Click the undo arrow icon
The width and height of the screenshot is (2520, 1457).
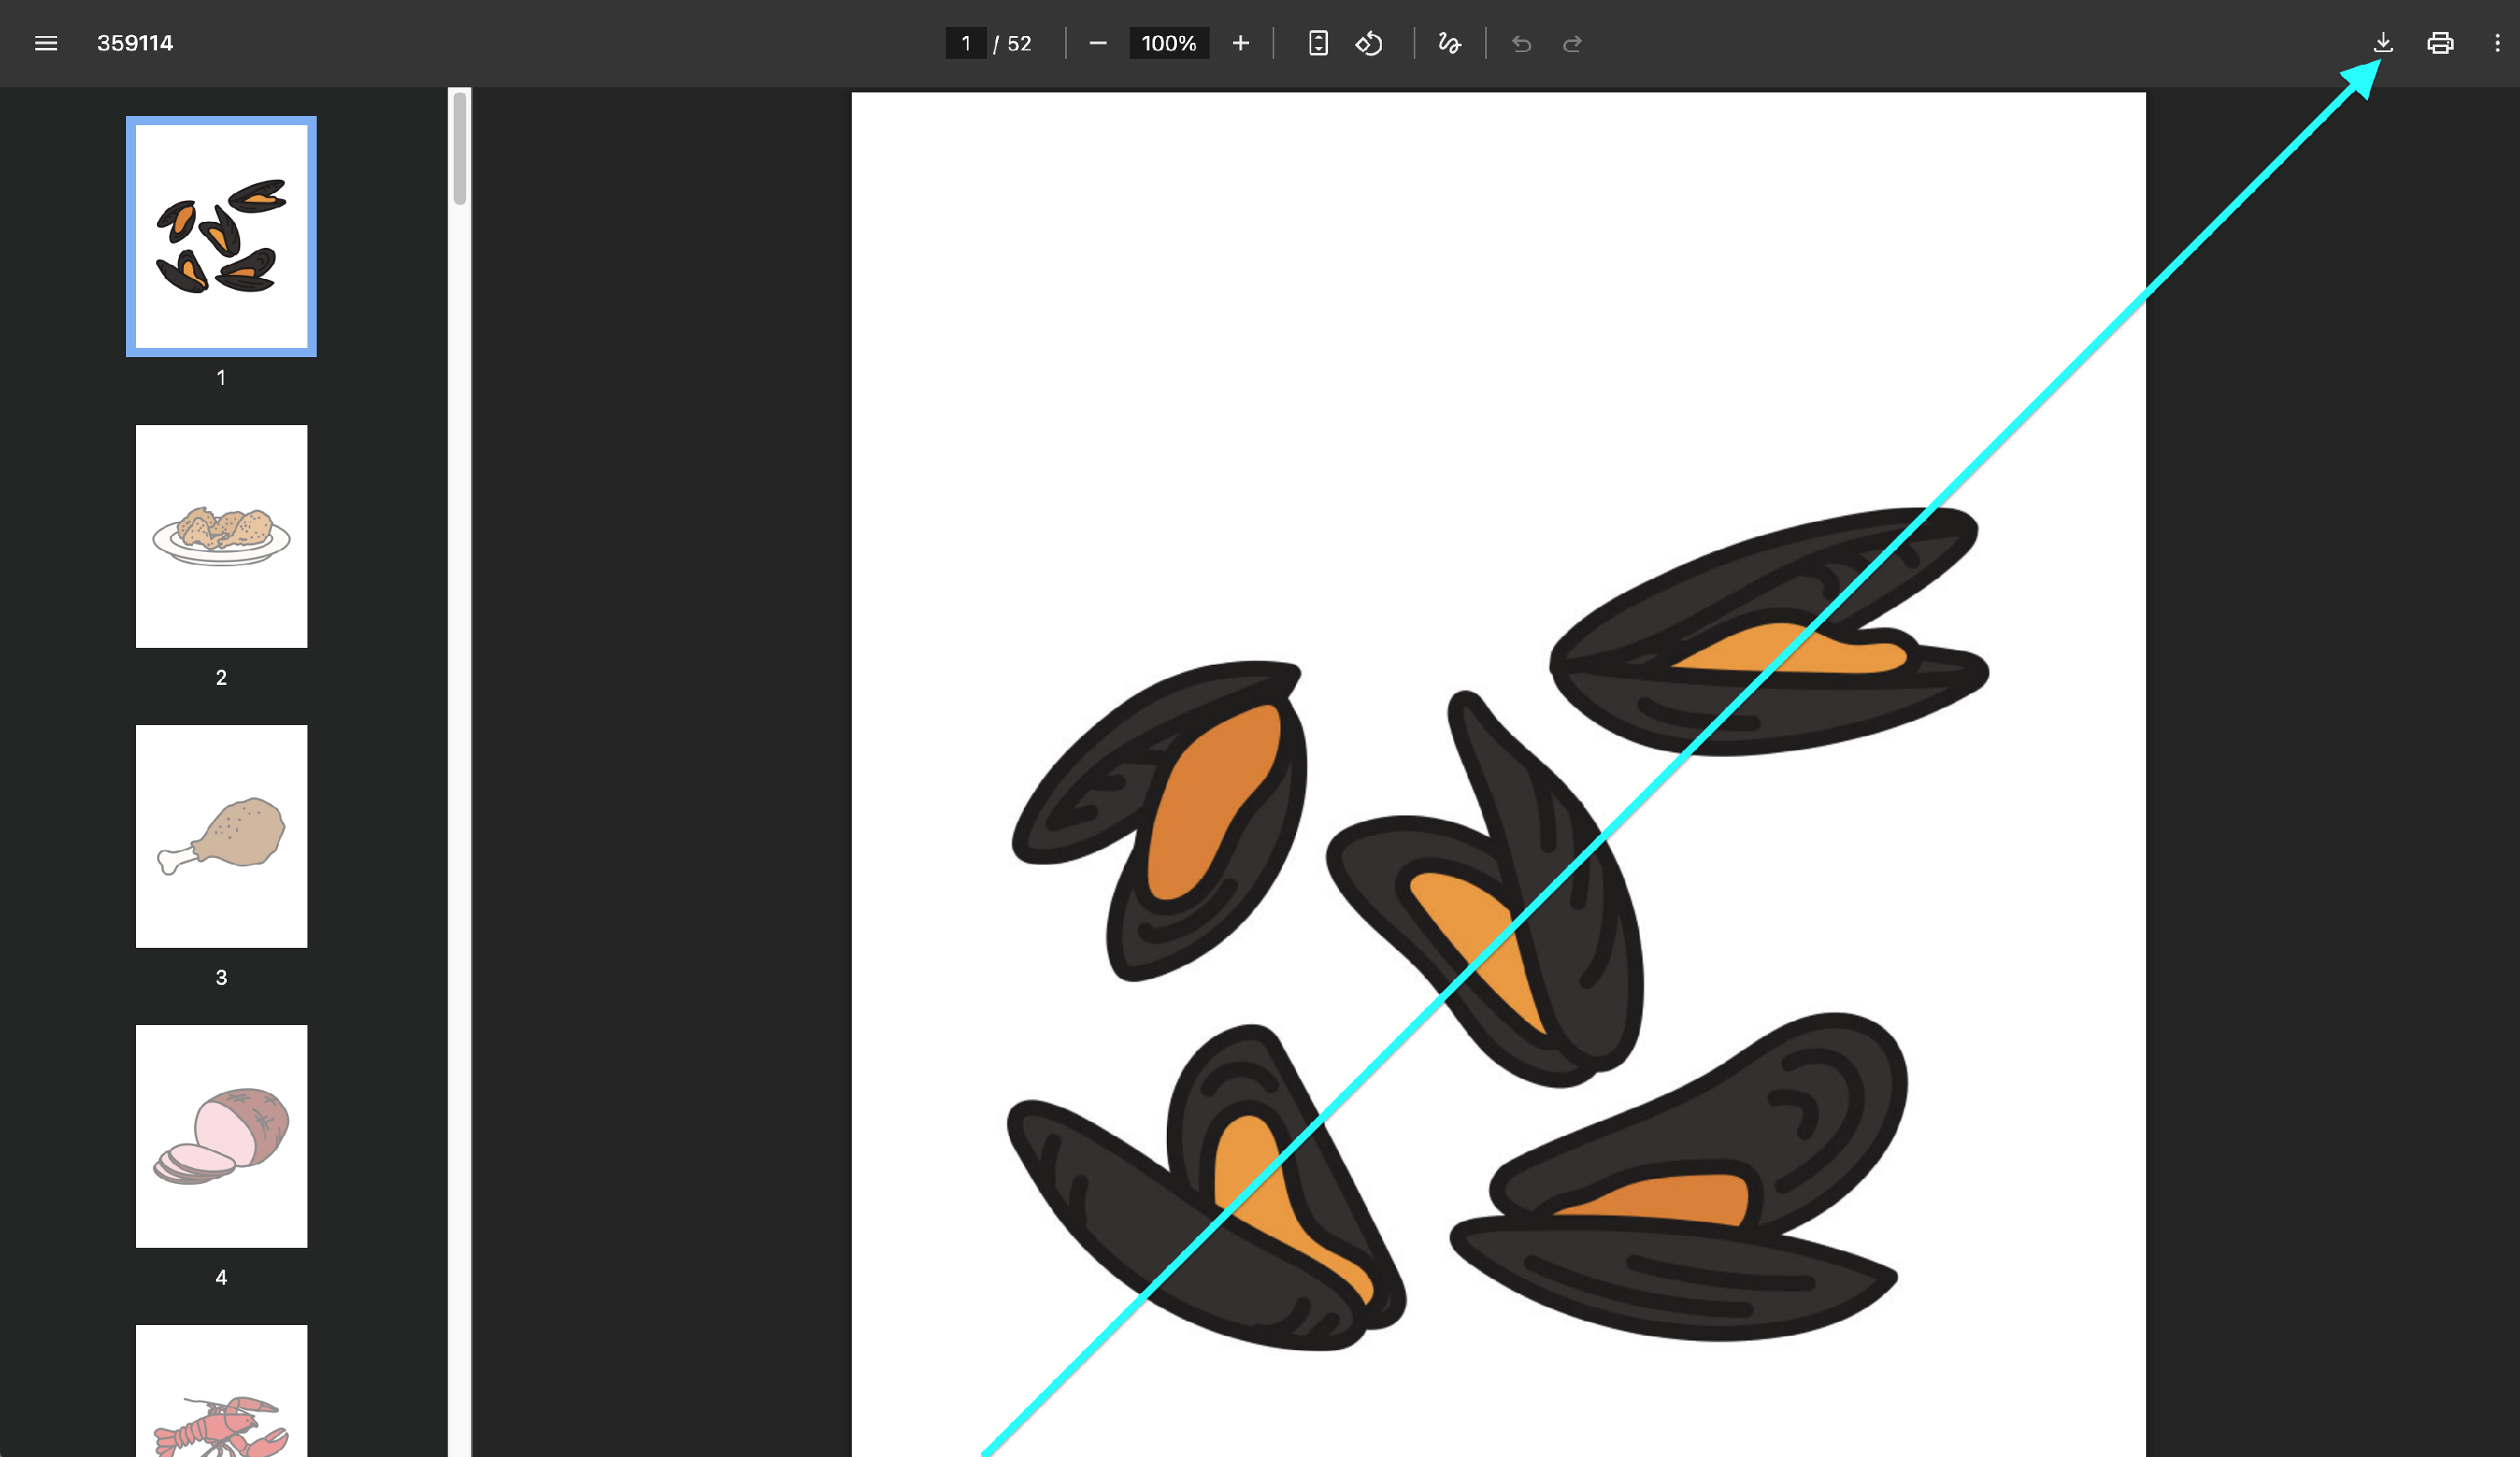pyautogui.click(x=1521, y=43)
